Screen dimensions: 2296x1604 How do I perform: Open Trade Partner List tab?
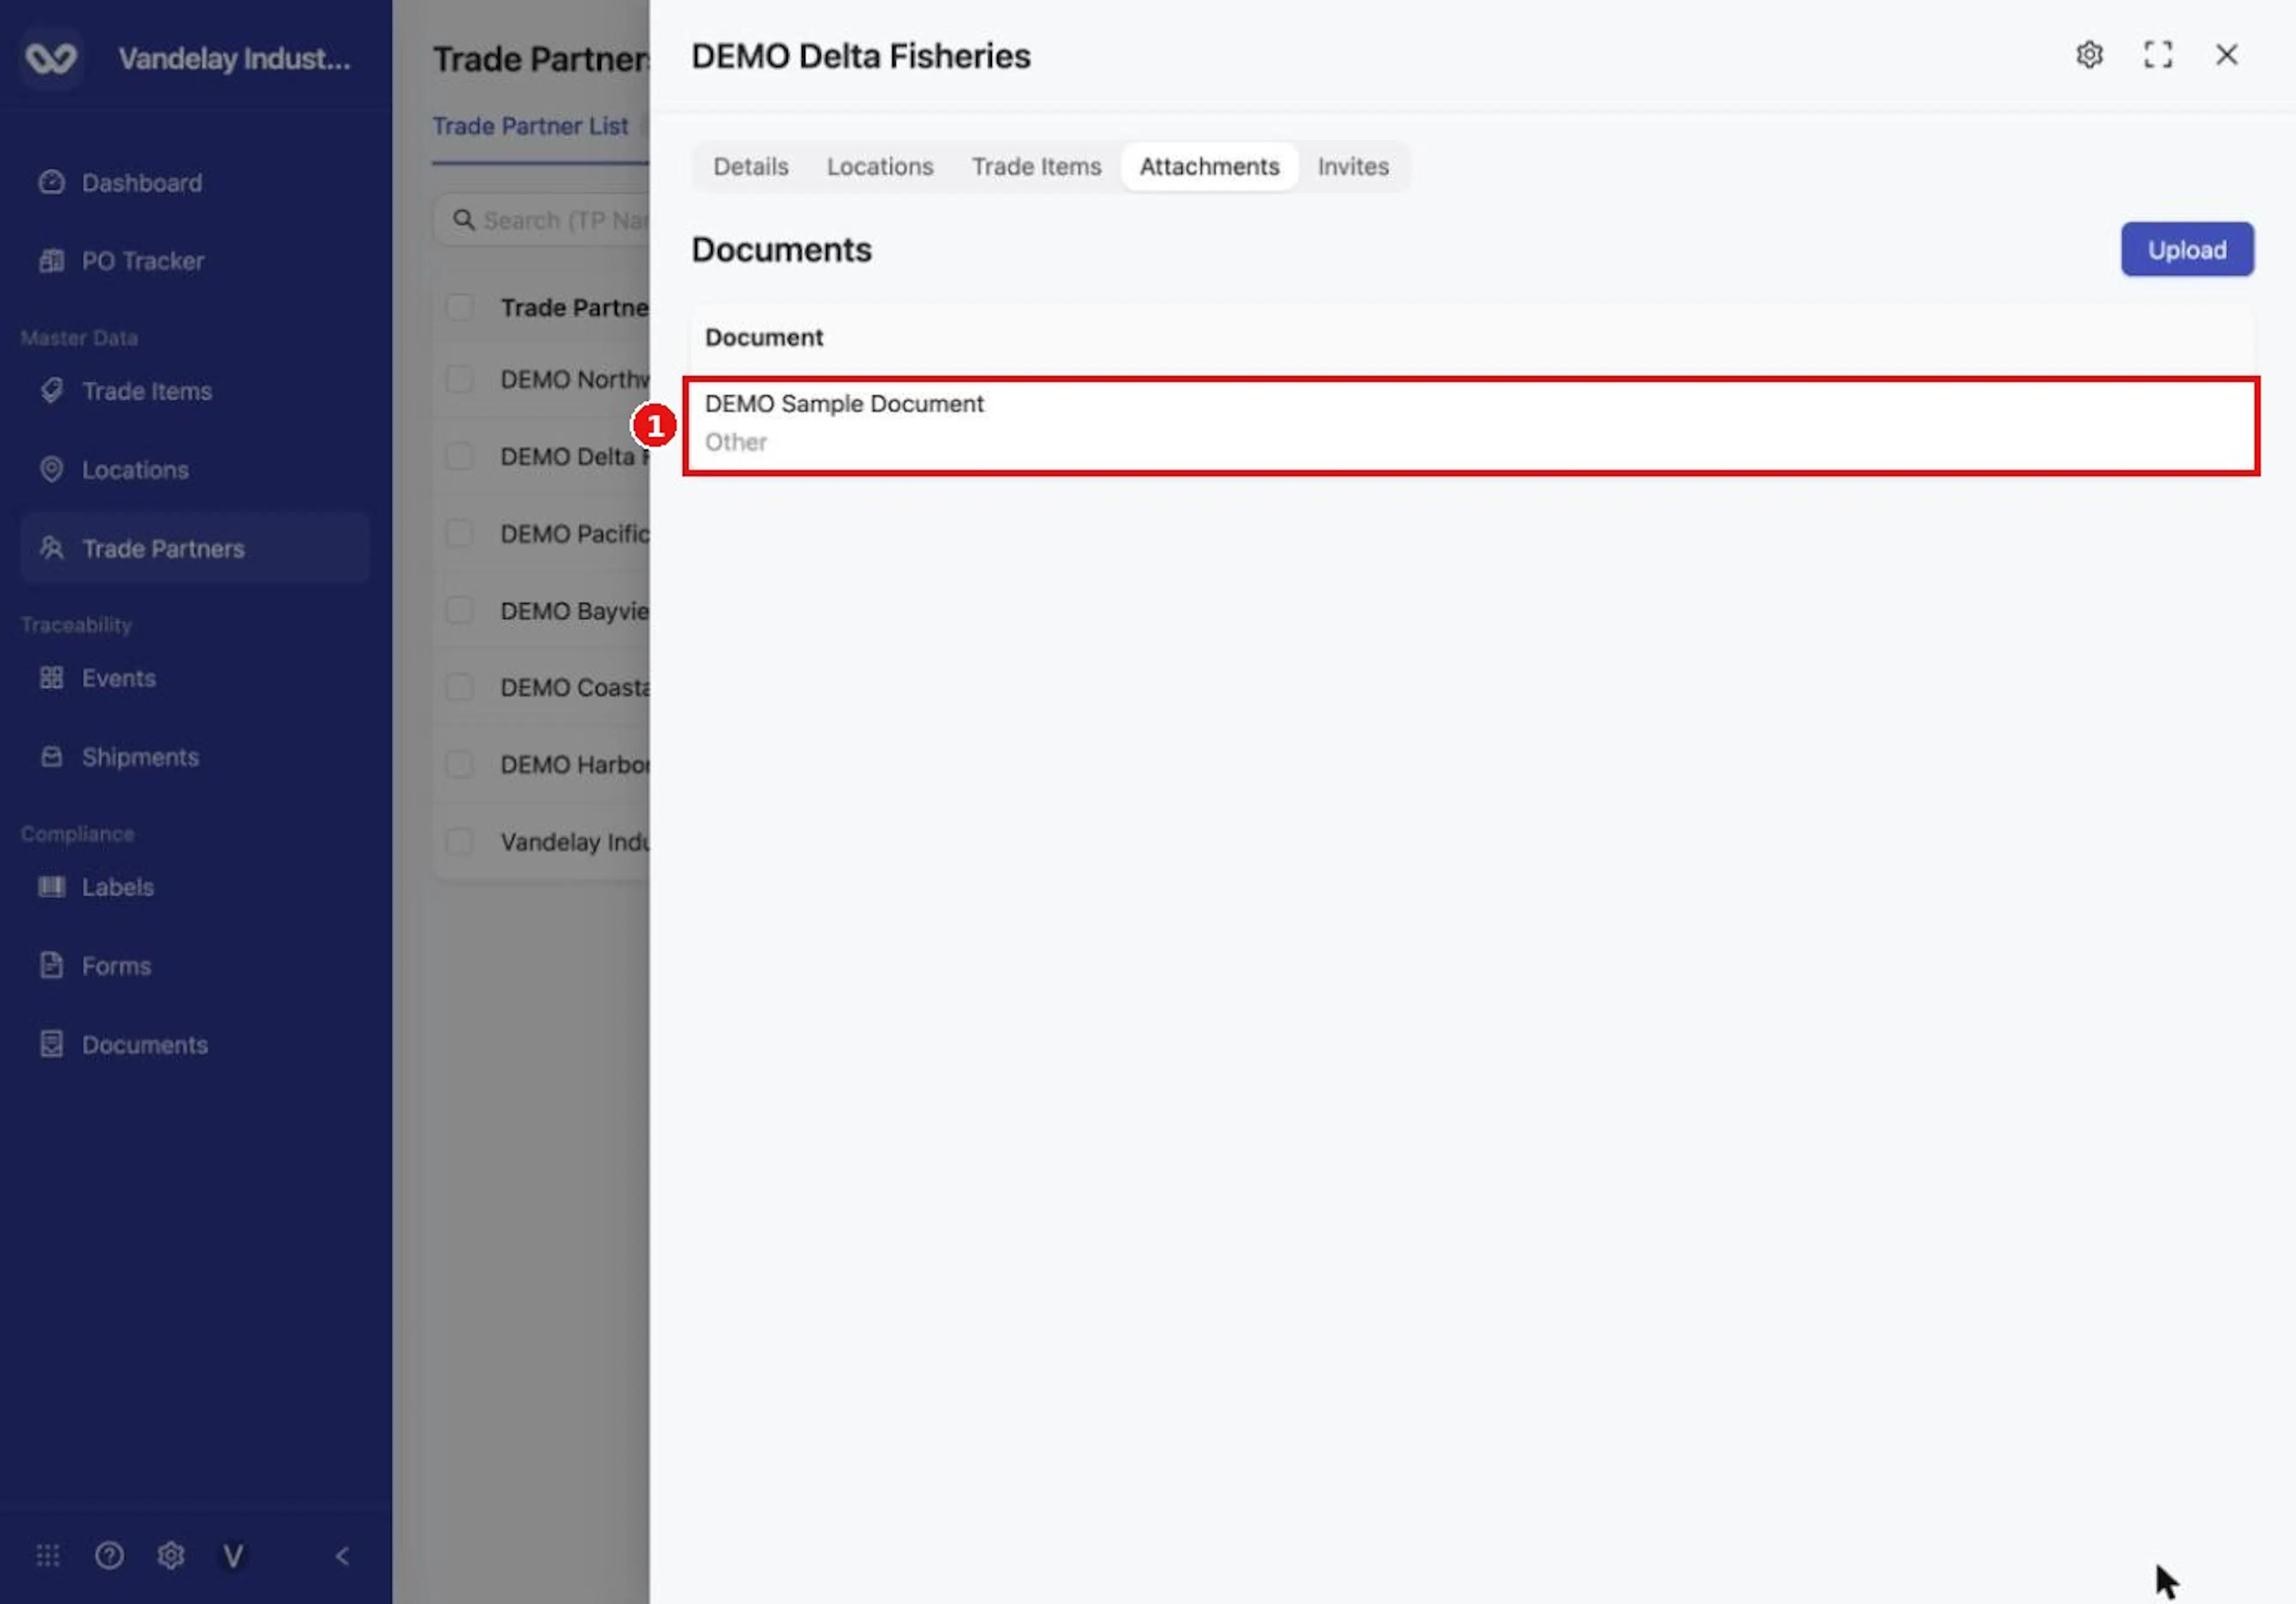click(x=530, y=127)
